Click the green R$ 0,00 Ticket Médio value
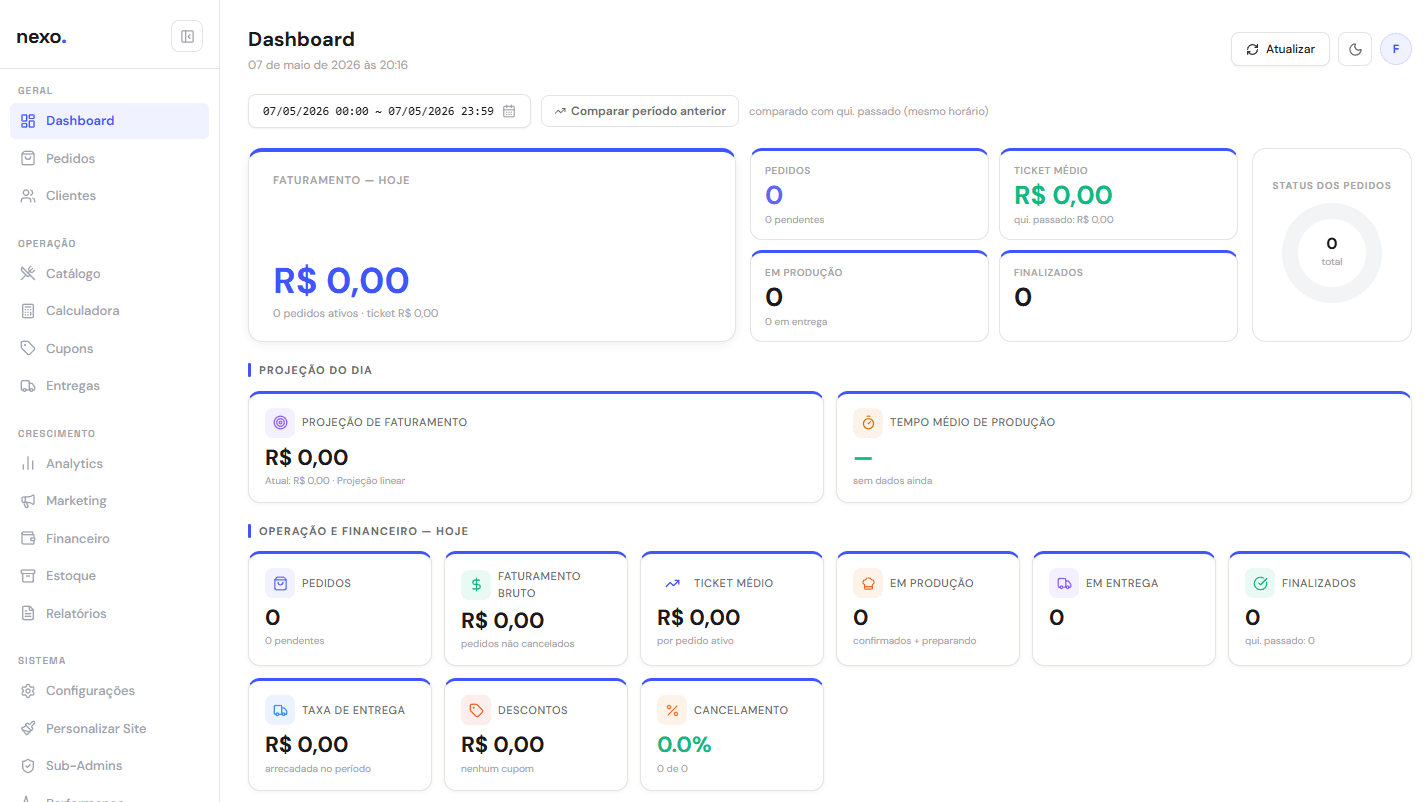Viewport: 1425px width, 802px height. click(x=1063, y=195)
